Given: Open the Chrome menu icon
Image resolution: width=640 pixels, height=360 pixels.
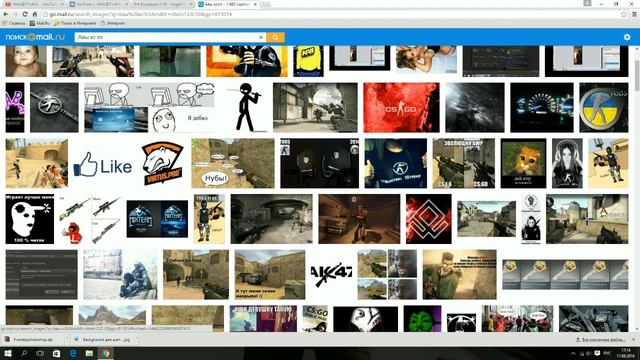Looking at the screenshot, I should (634, 14).
